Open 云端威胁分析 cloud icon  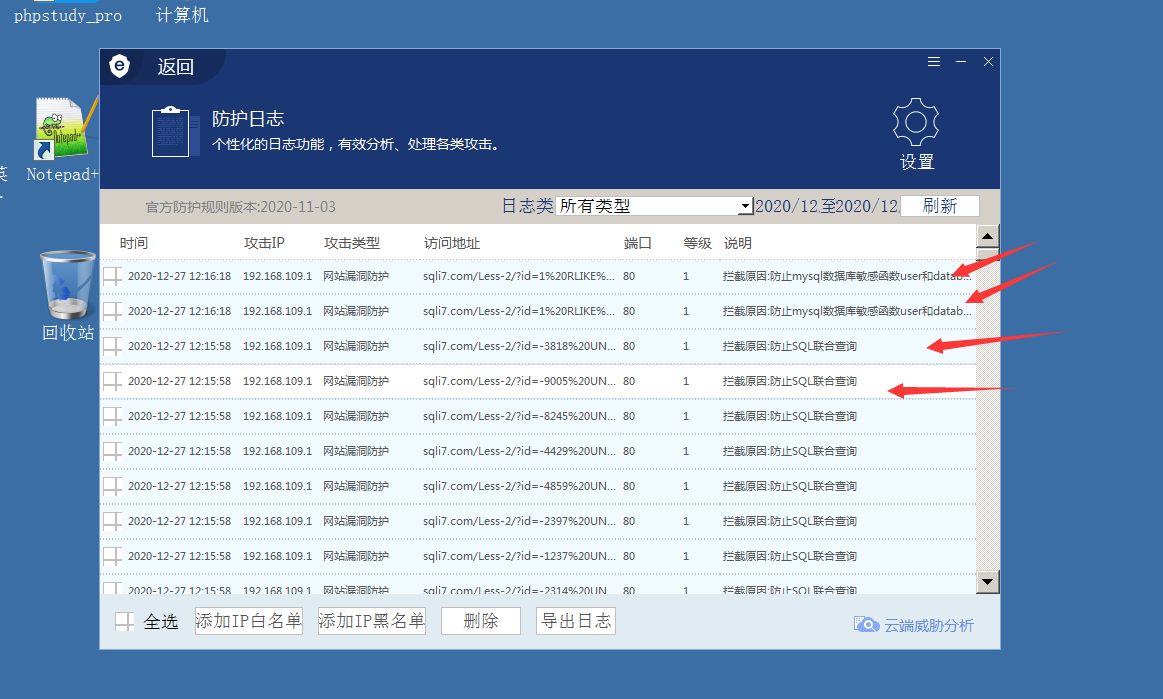click(866, 624)
